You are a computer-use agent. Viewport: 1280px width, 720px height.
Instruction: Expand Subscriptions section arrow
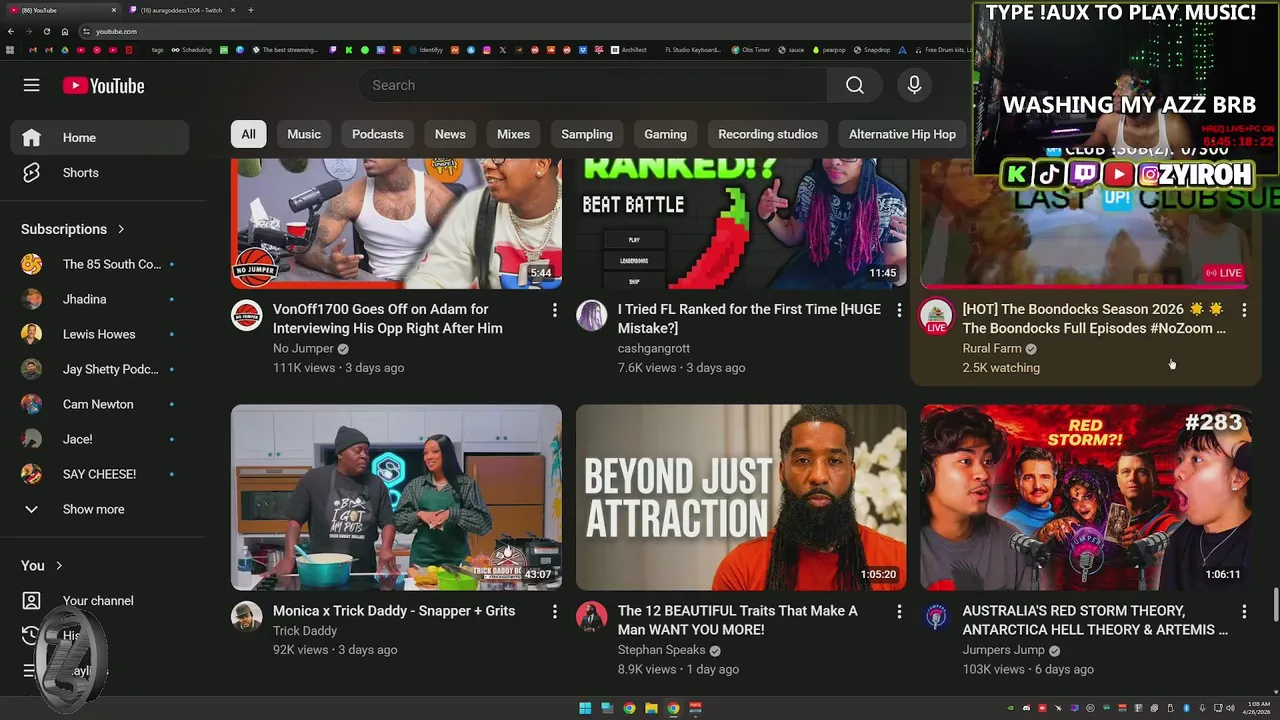coord(121,229)
